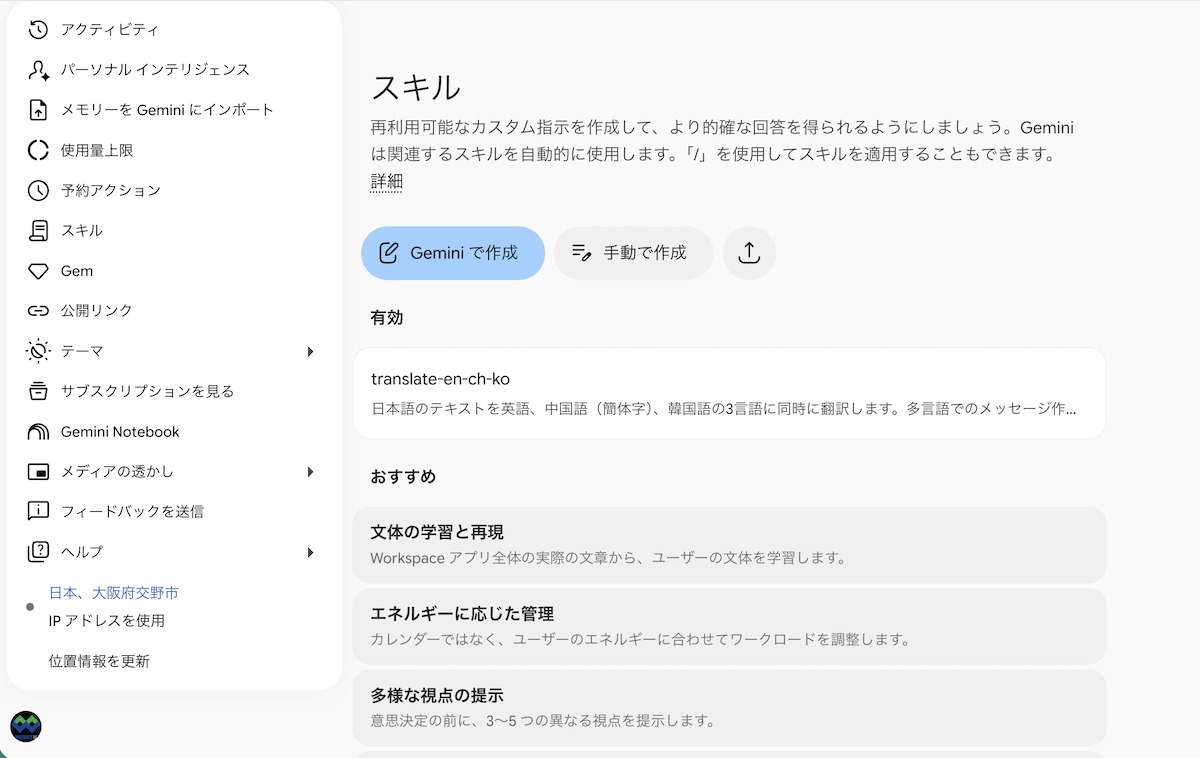Click IP アドレスを使用 text

pyautogui.click(x=107, y=621)
